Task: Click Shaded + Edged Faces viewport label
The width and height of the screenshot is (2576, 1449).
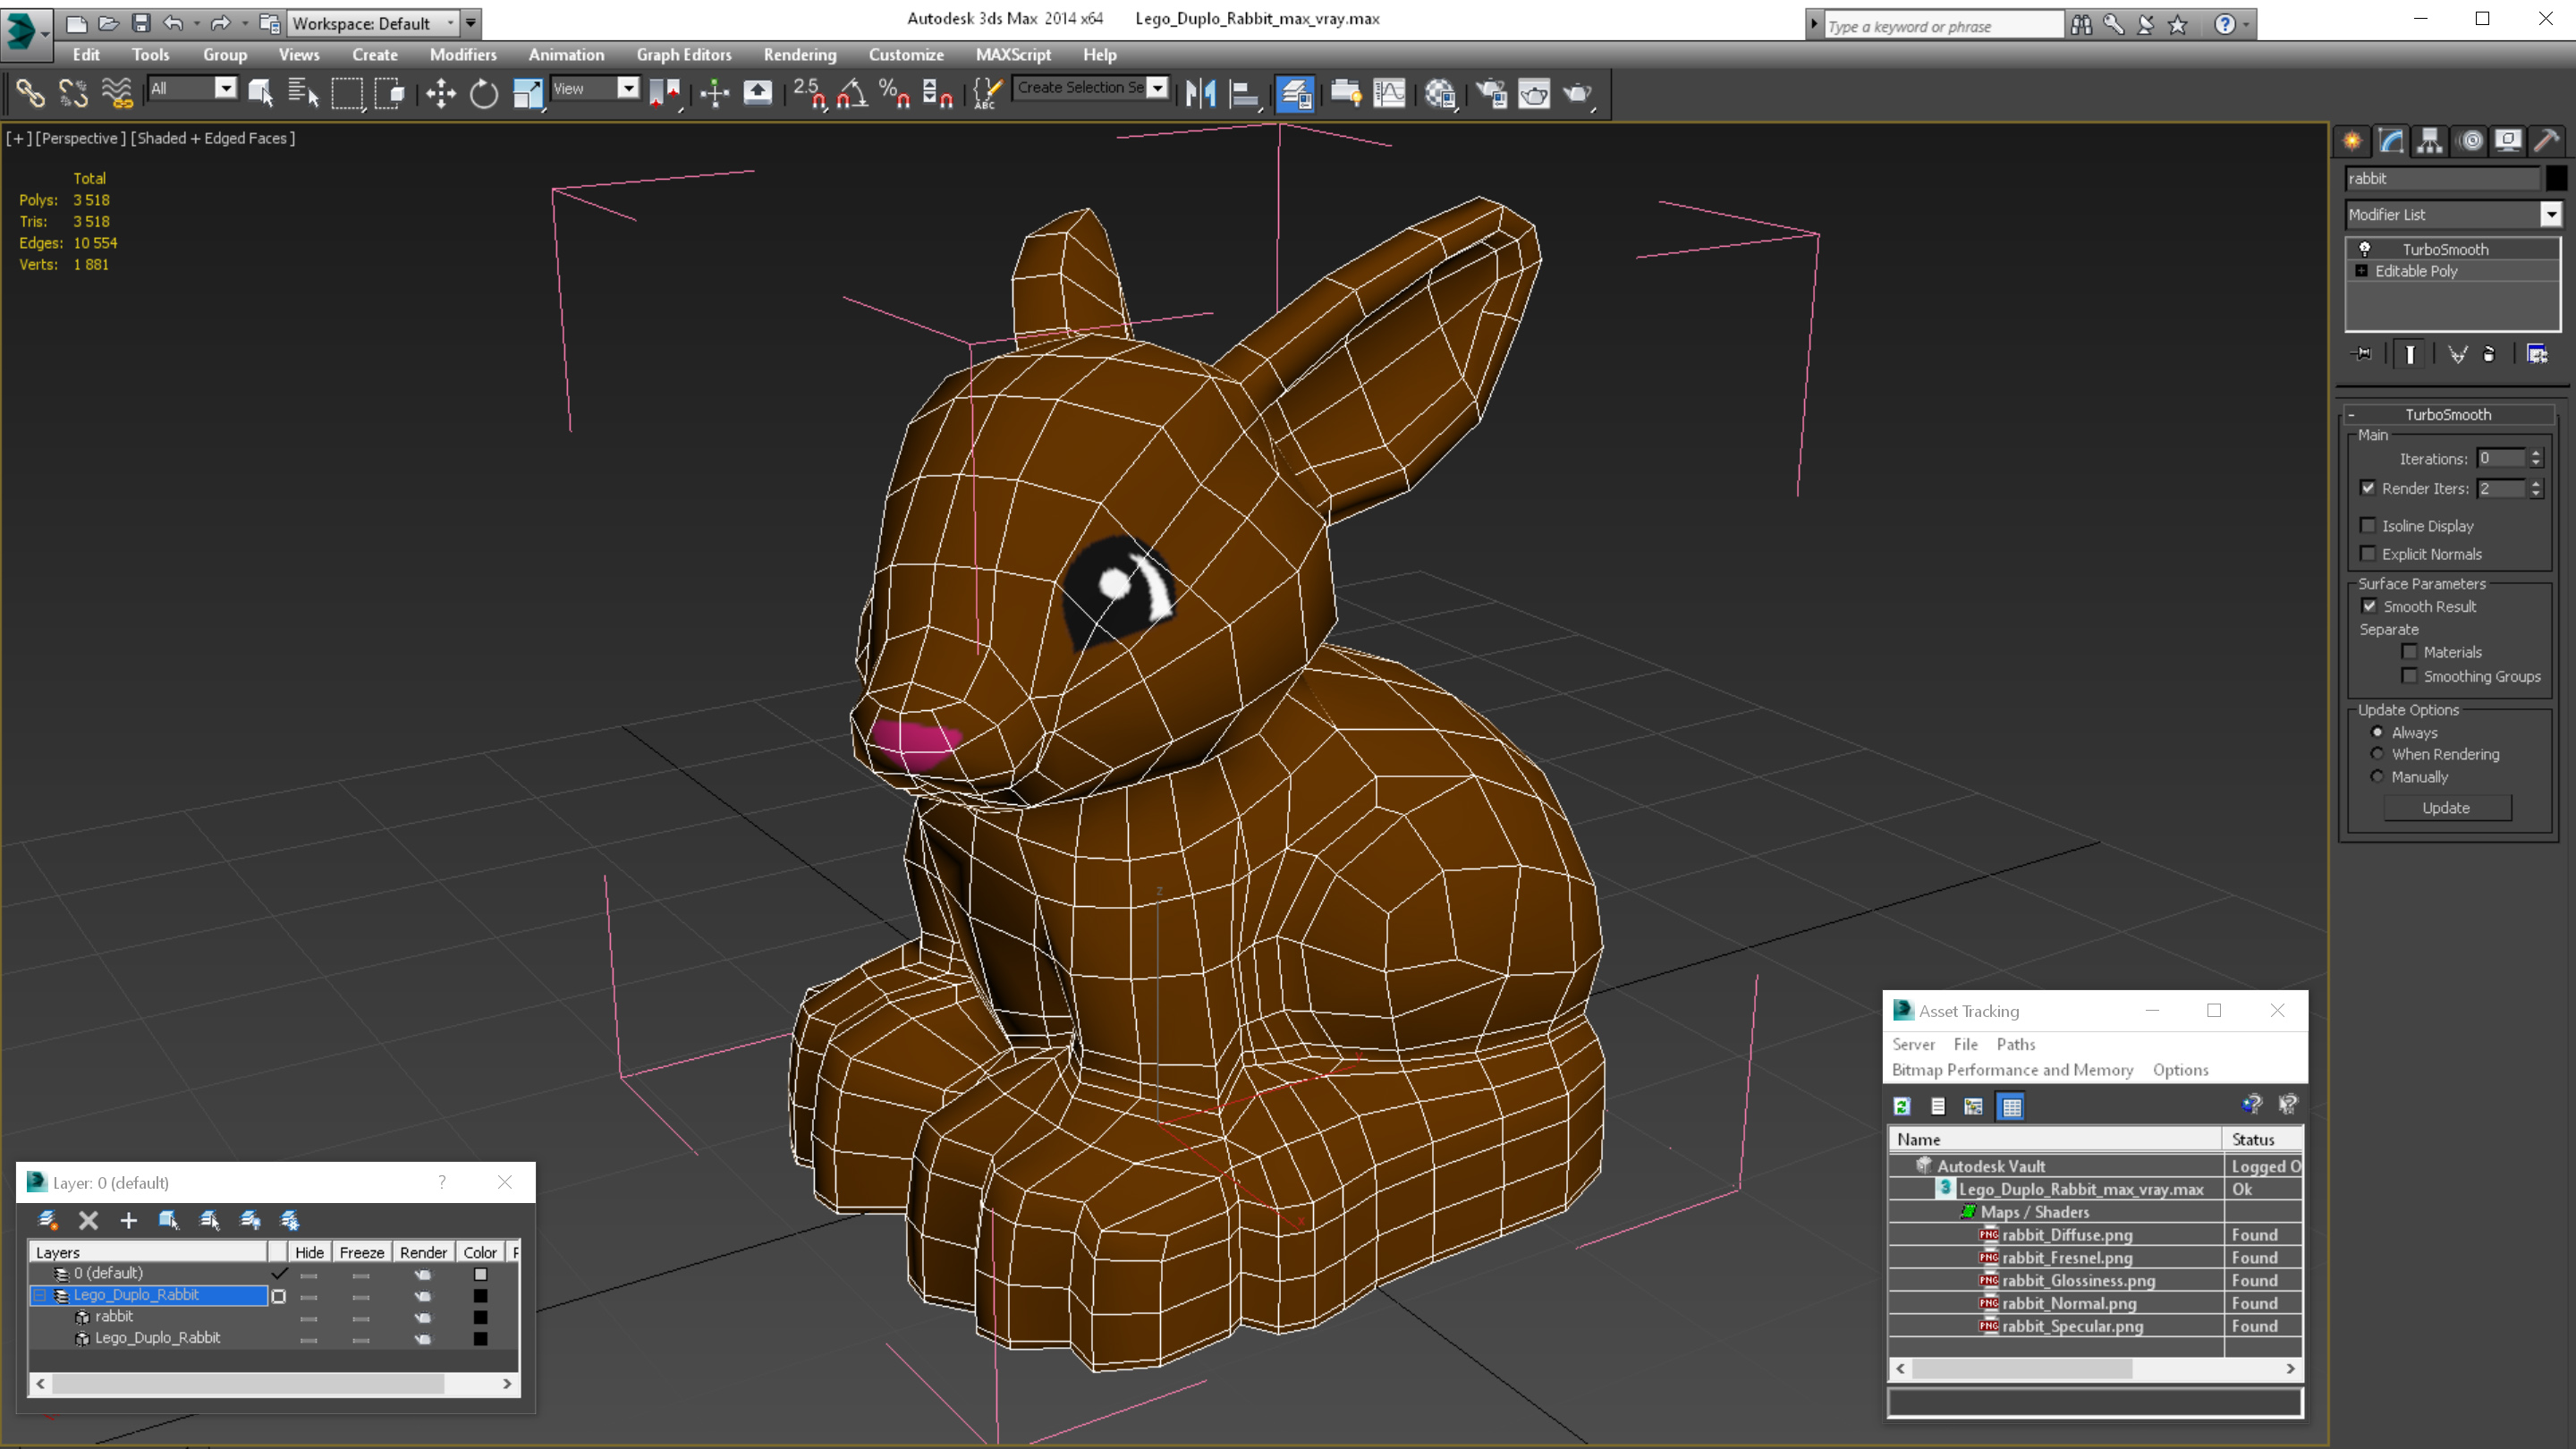Action: [x=213, y=138]
